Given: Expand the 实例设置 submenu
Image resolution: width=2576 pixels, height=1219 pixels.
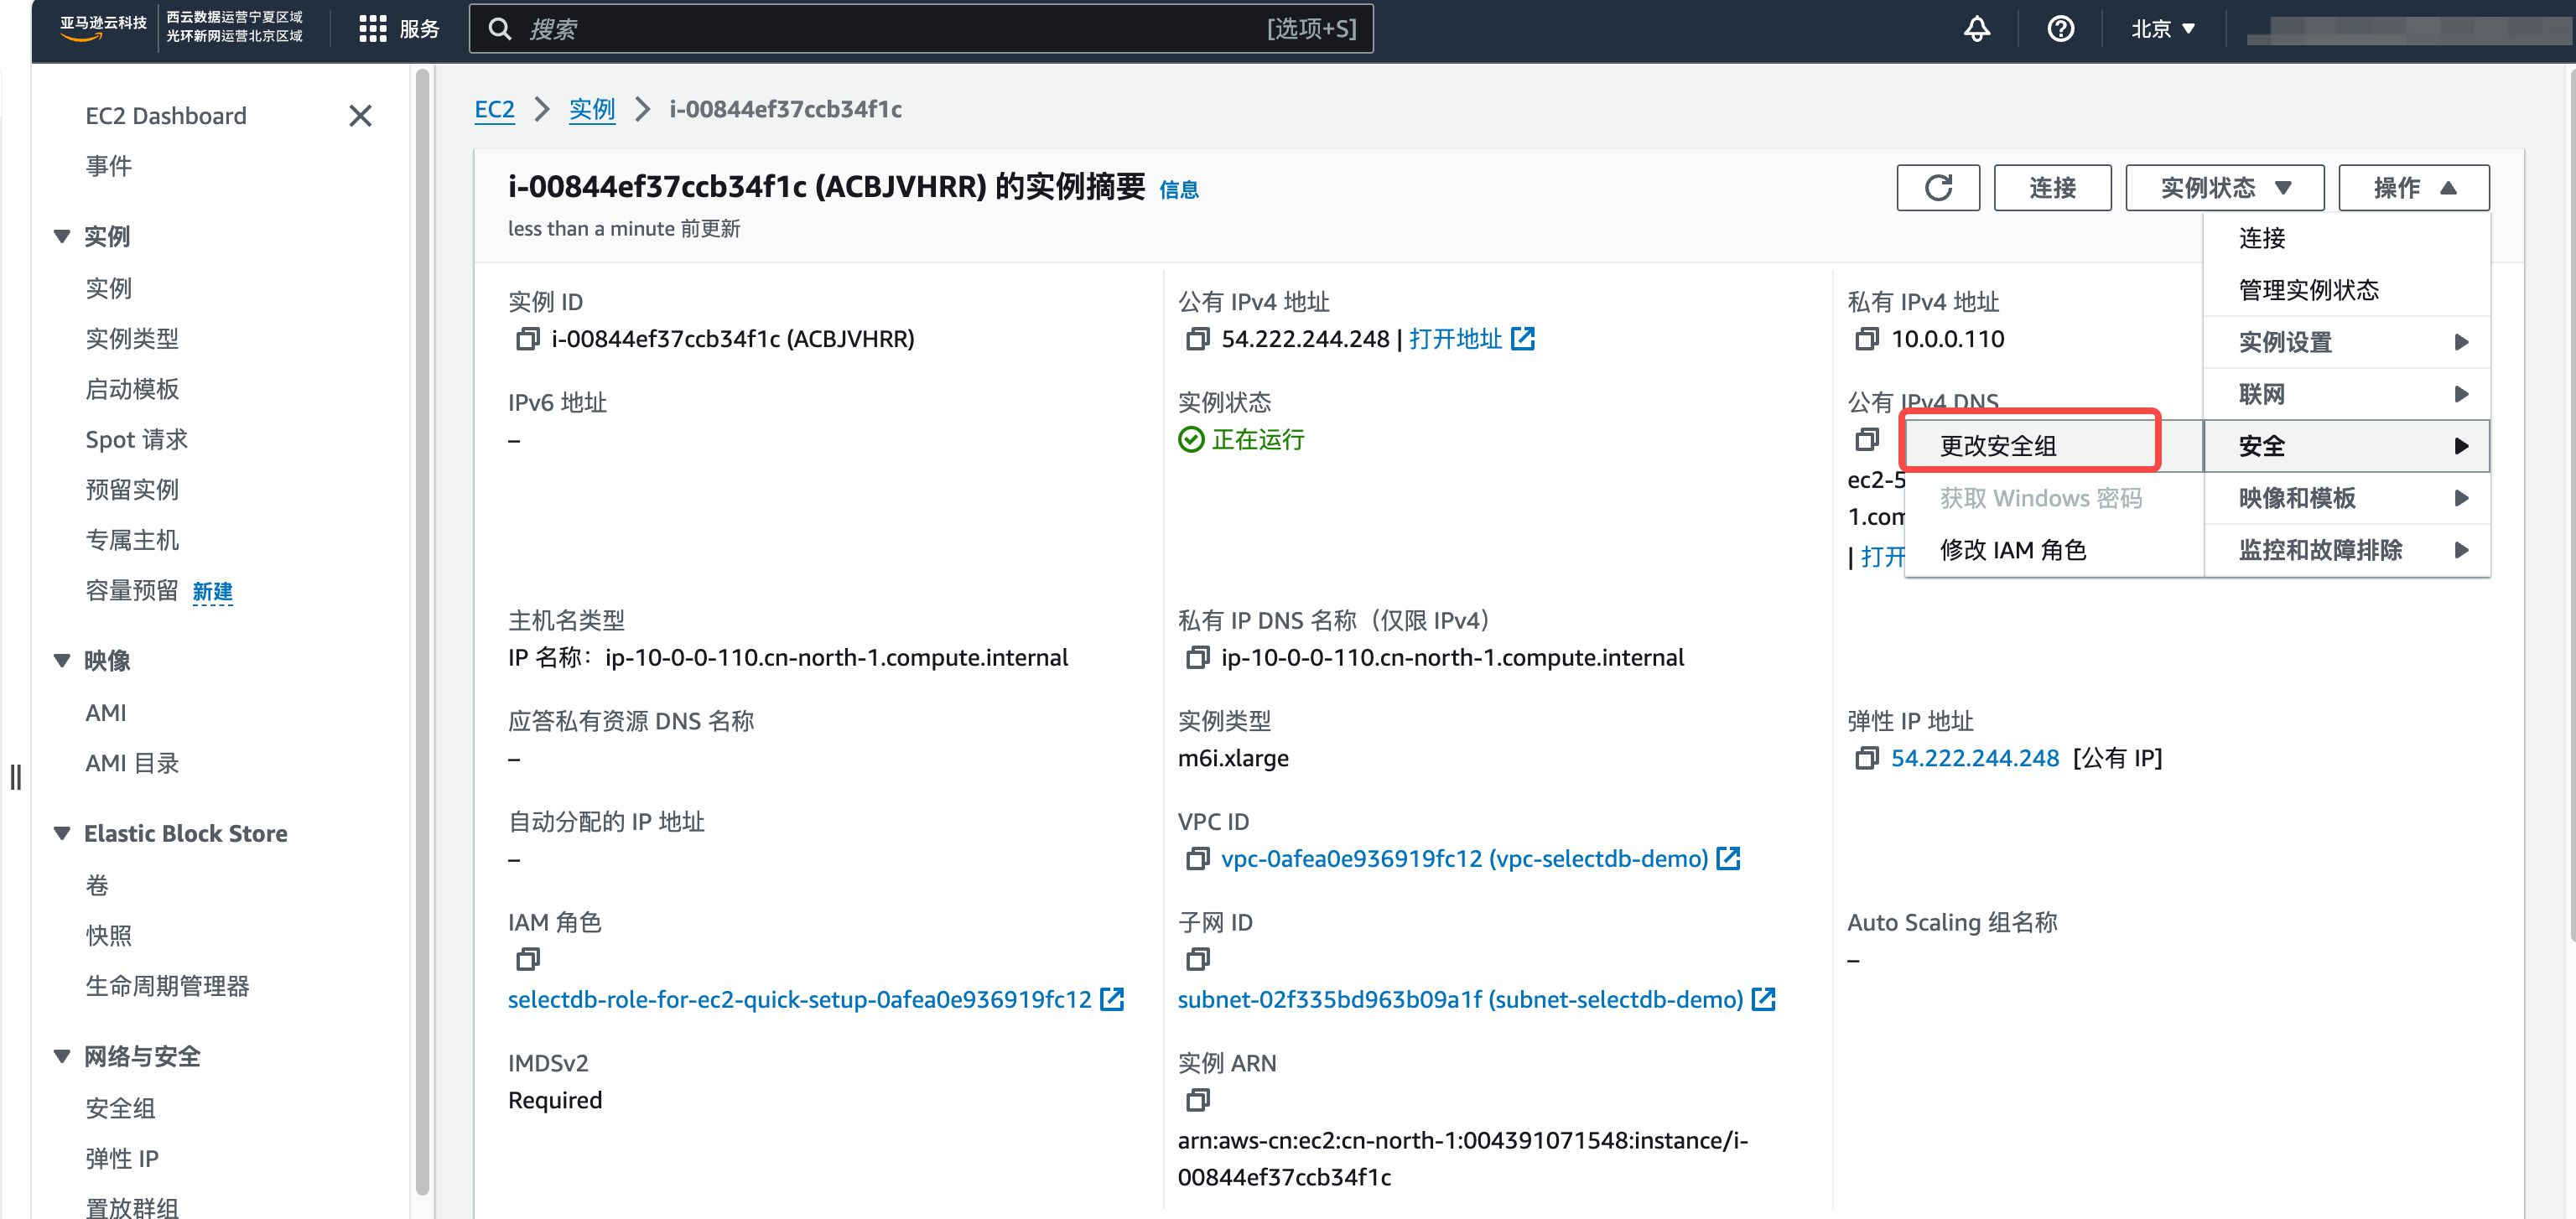Looking at the screenshot, I should pos(2346,342).
